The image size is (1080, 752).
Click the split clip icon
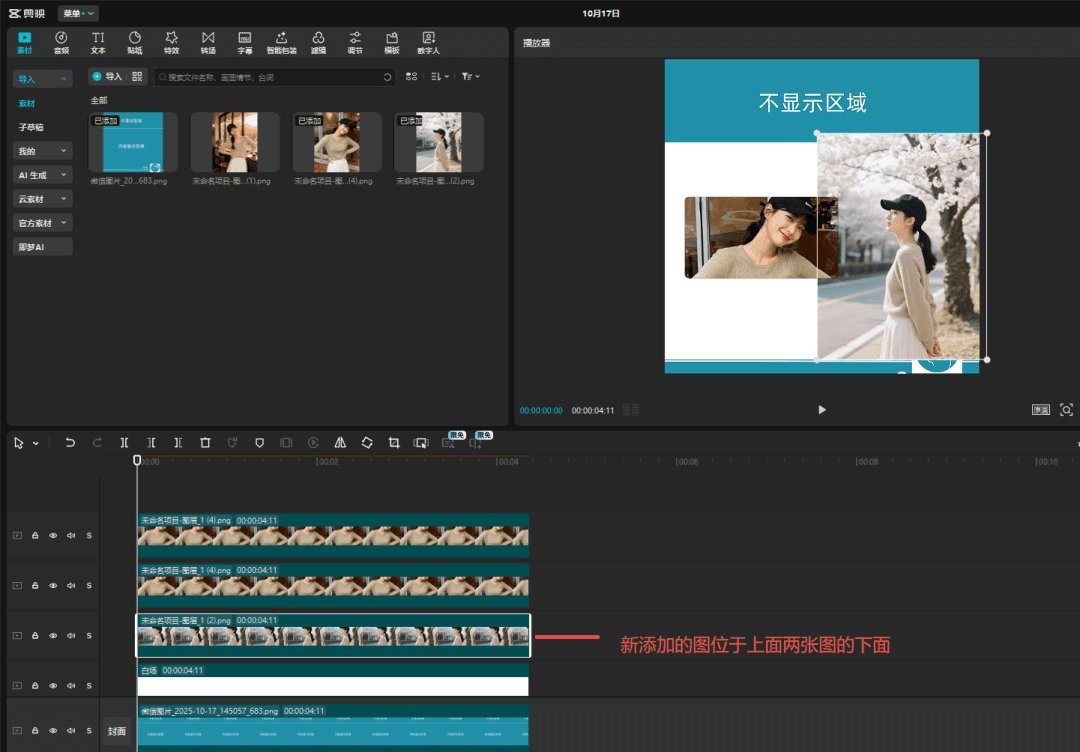[x=124, y=442]
